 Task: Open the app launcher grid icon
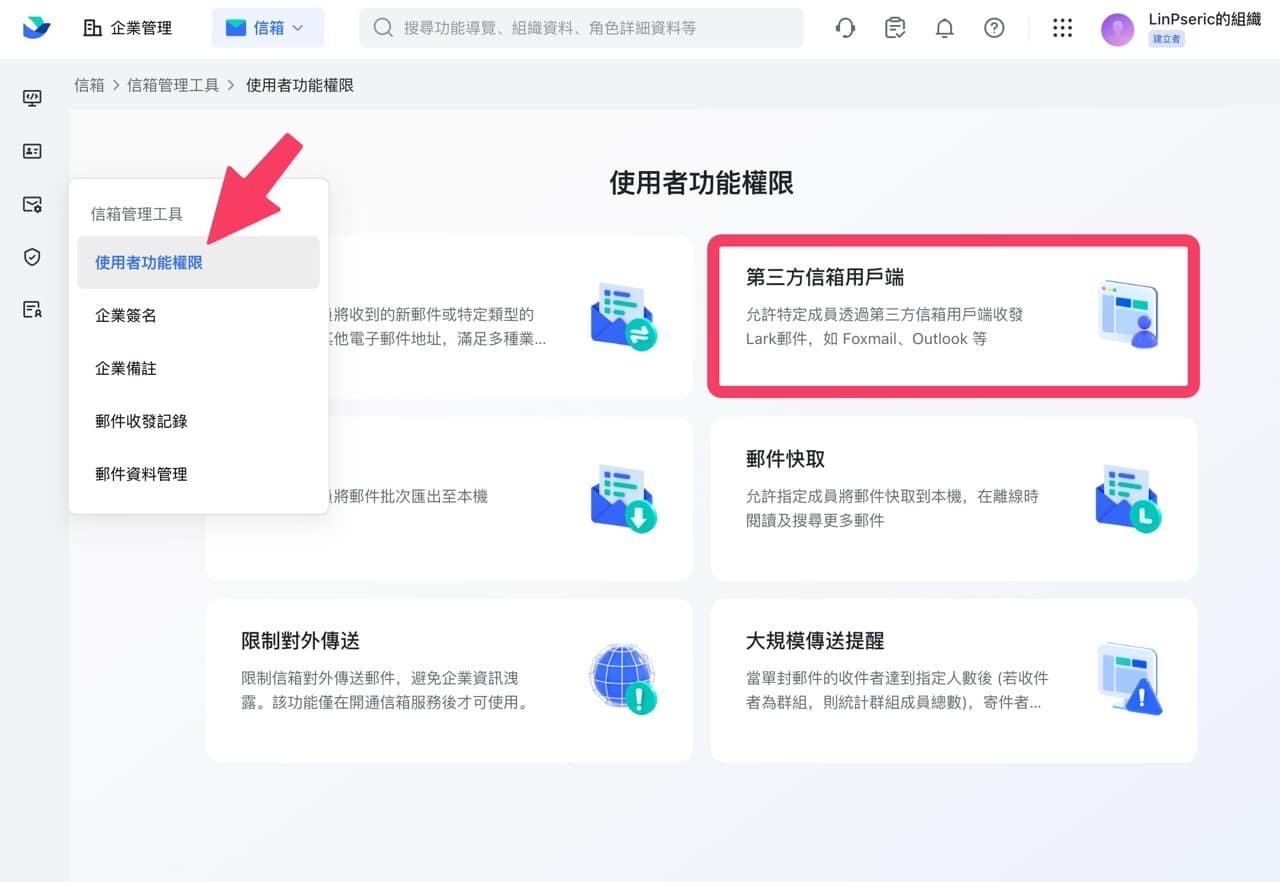[x=1062, y=28]
